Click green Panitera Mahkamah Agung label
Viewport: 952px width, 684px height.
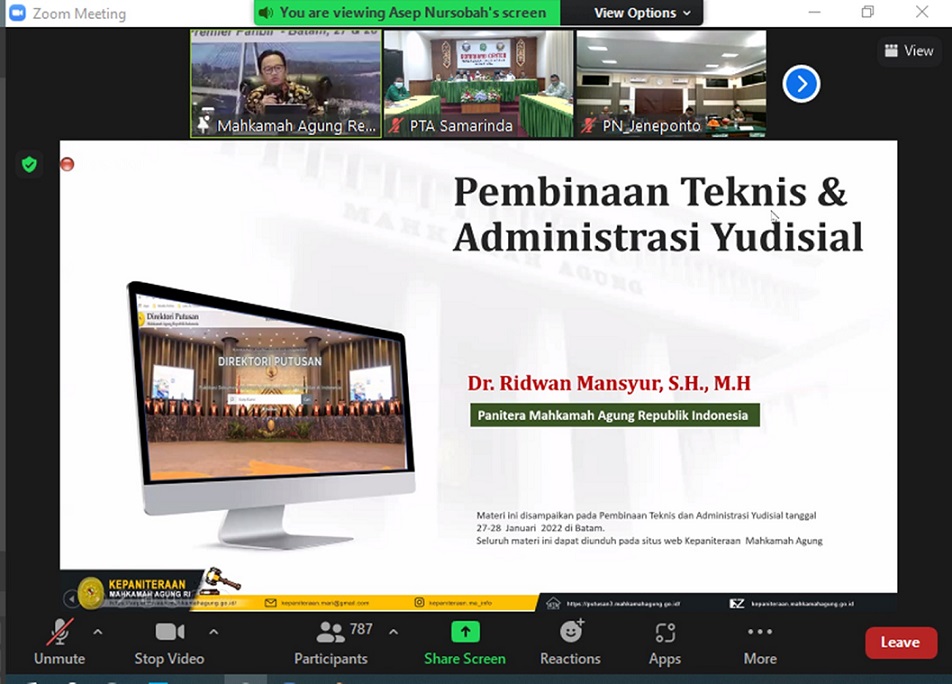coord(614,415)
